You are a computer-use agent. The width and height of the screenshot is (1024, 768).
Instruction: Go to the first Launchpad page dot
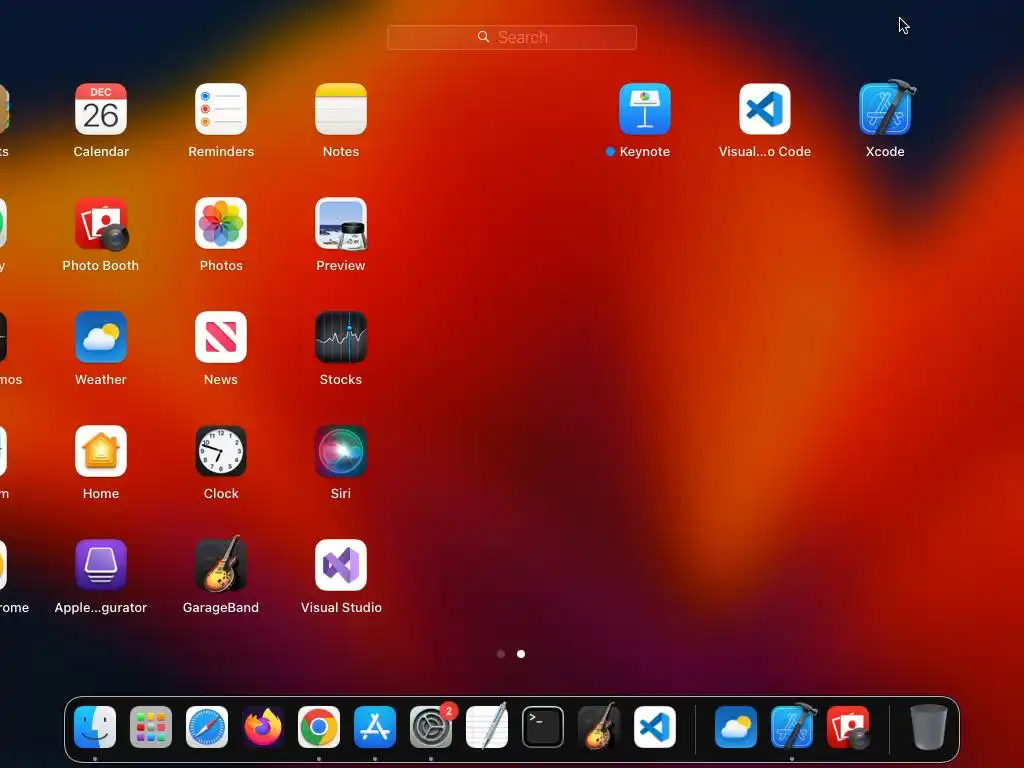tap(501, 654)
